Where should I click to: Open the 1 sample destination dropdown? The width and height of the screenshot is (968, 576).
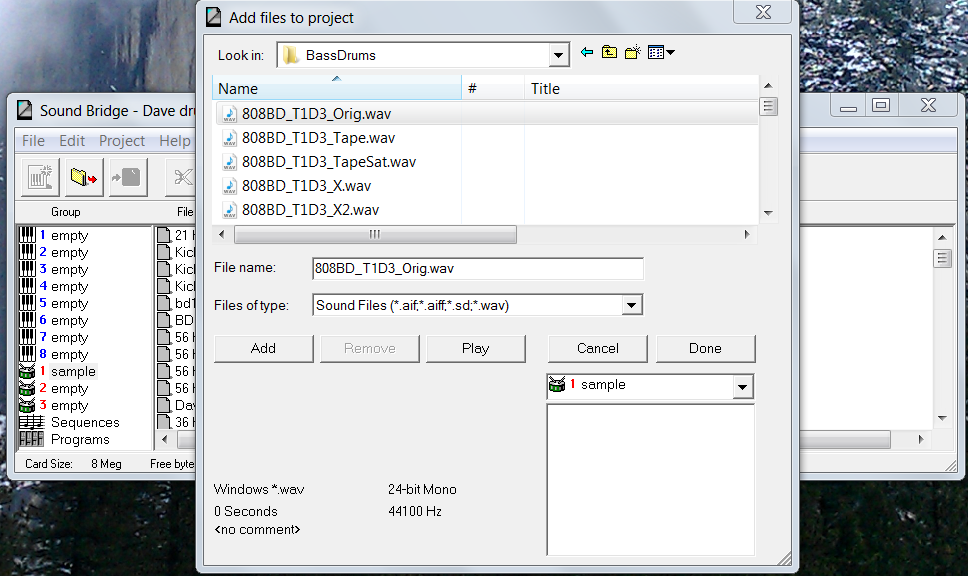pyautogui.click(x=742, y=387)
